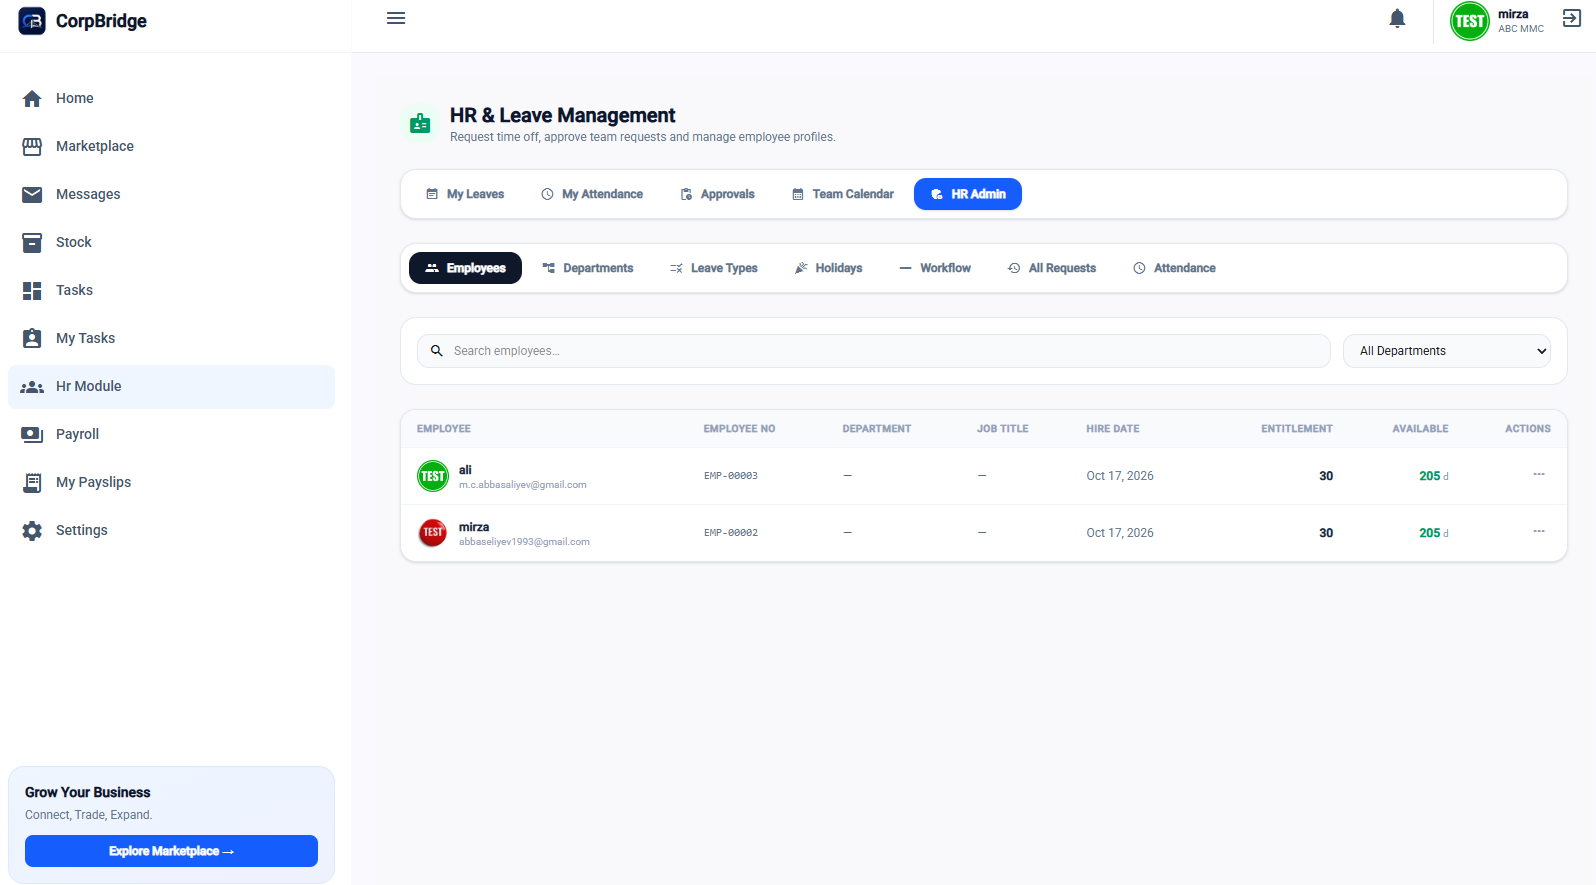
Task: Click the Stock archive box icon
Action: pyautogui.click(x=32, y=242)
